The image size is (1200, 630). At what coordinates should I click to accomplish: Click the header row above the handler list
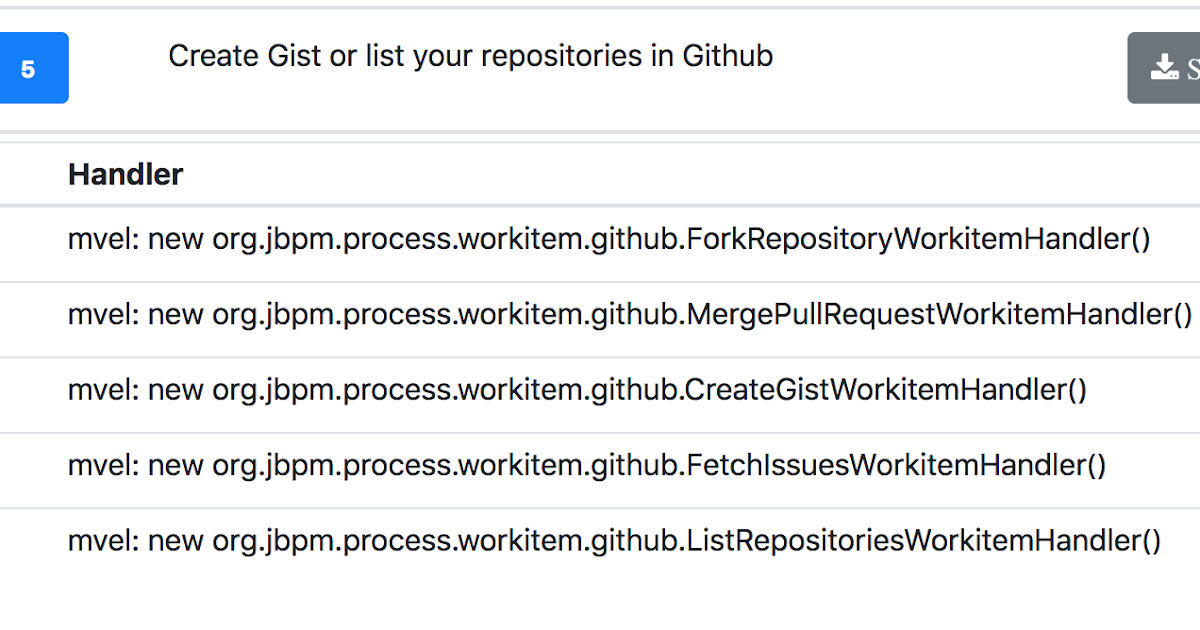(x=600, y=174)
